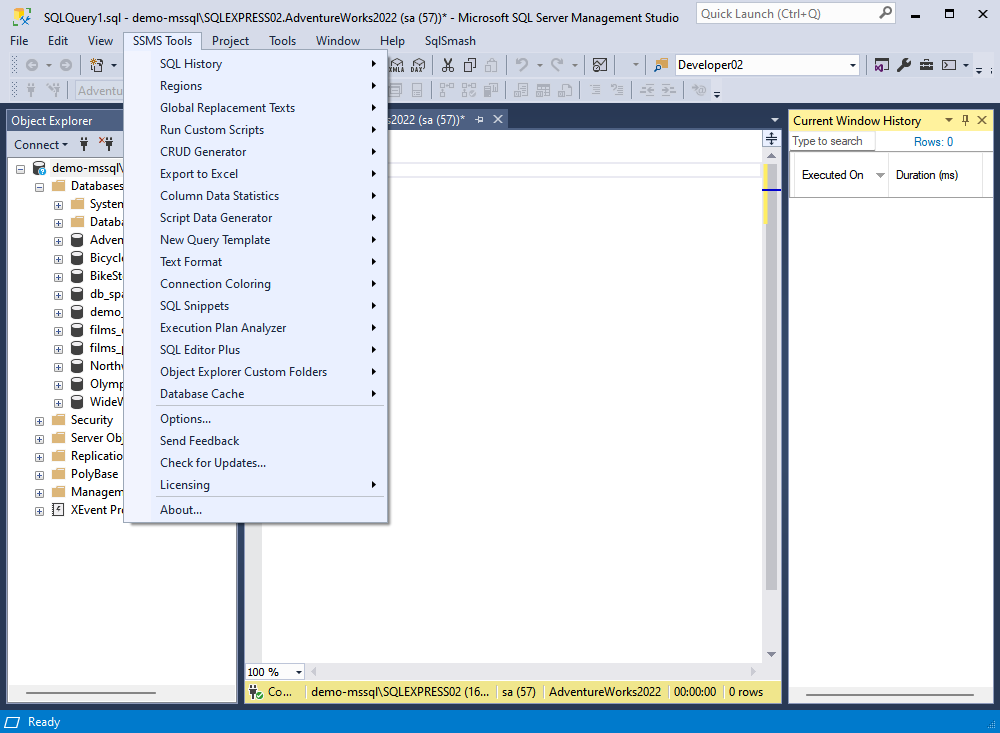Close the Current Window History panel

click(982, 120)
